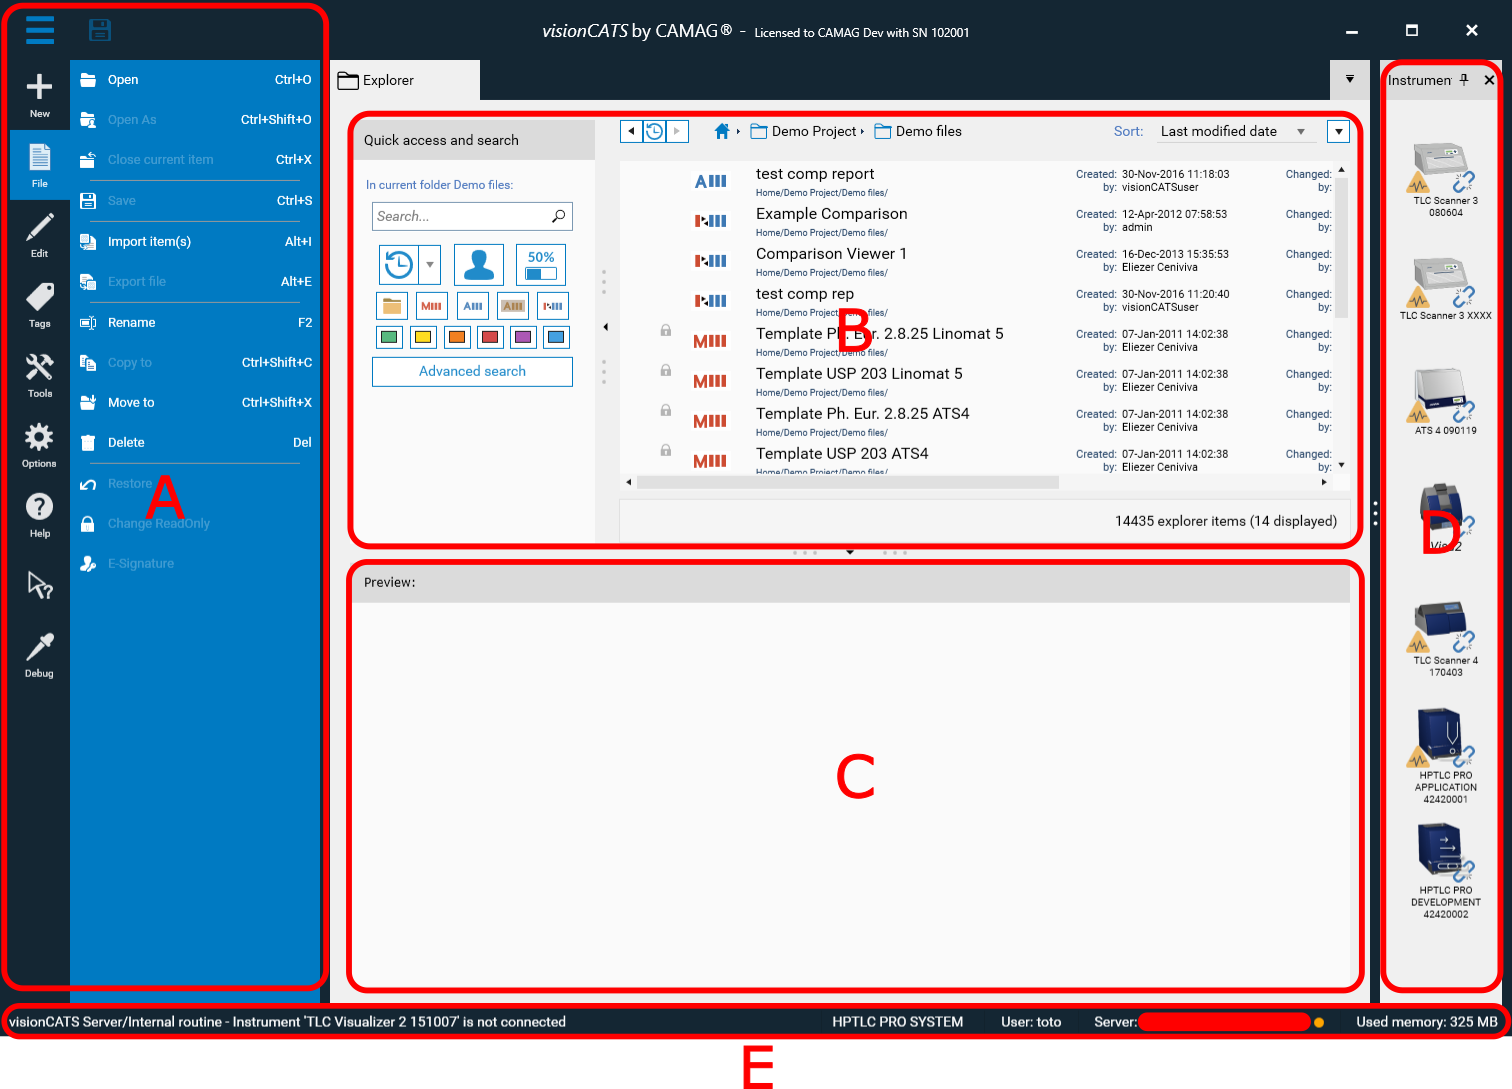Go to Demo files in breadcrumb
1512x1089 pixels.
[x=918, y=131]
